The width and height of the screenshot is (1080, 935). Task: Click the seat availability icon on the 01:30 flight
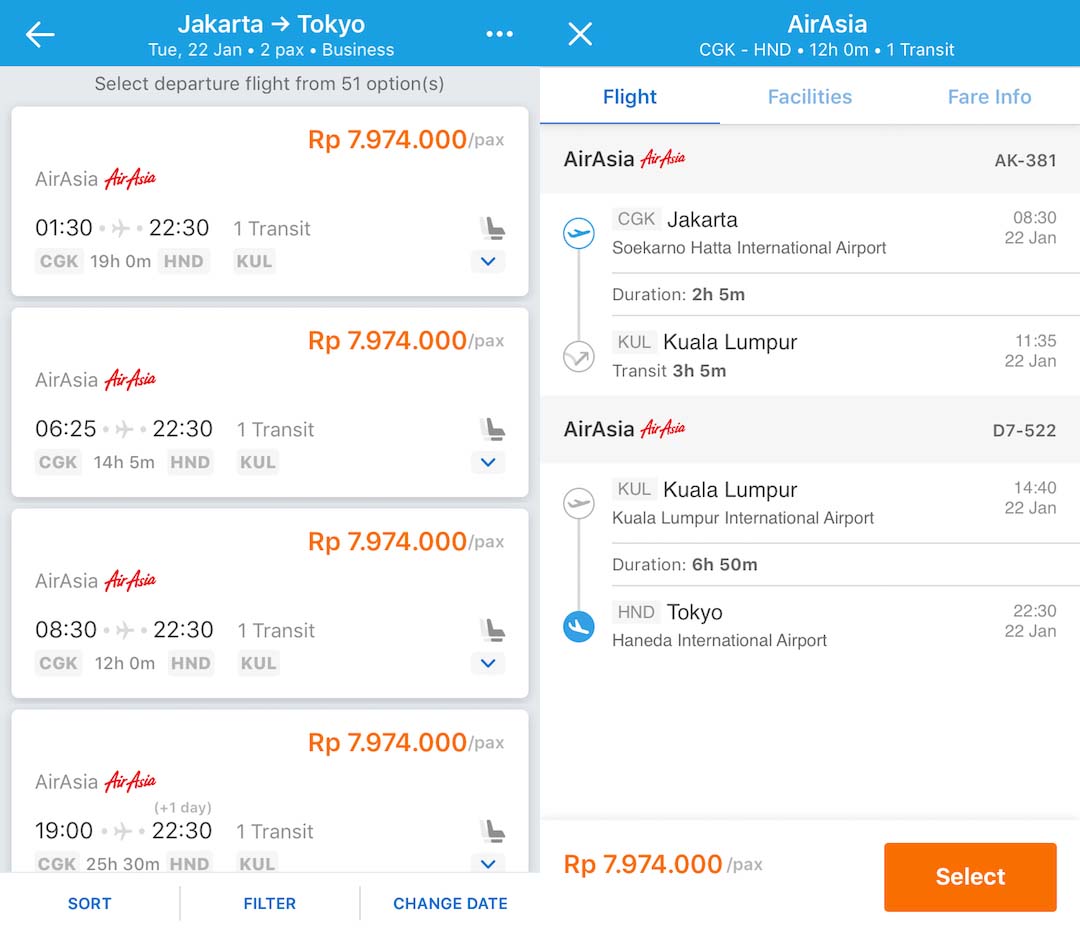tap(491, 226)
